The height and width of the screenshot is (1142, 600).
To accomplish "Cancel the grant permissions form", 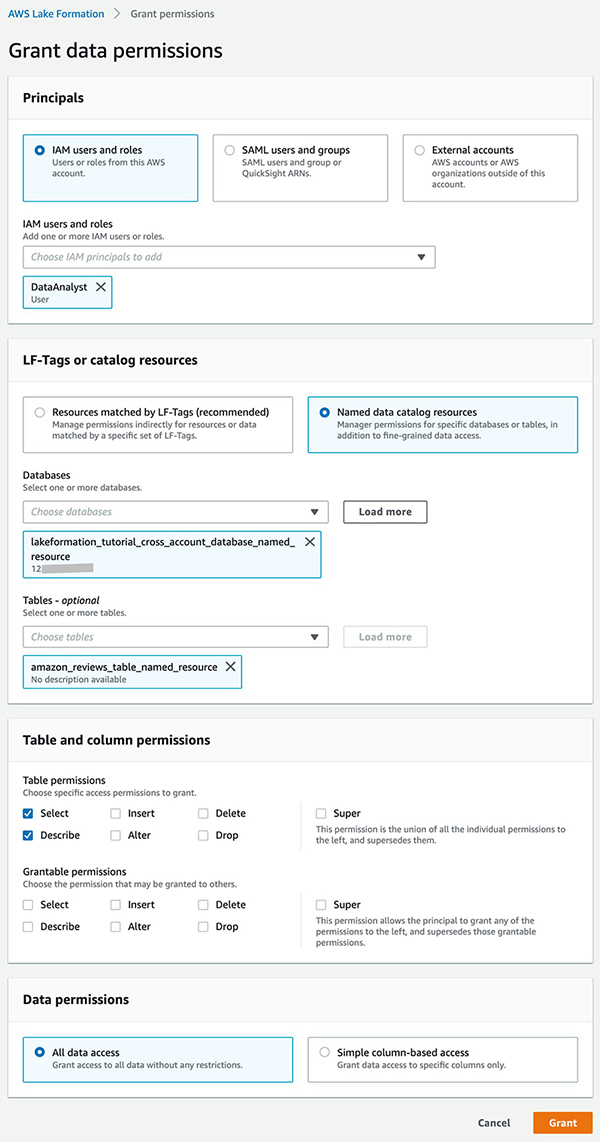I will coord(494,1122).
